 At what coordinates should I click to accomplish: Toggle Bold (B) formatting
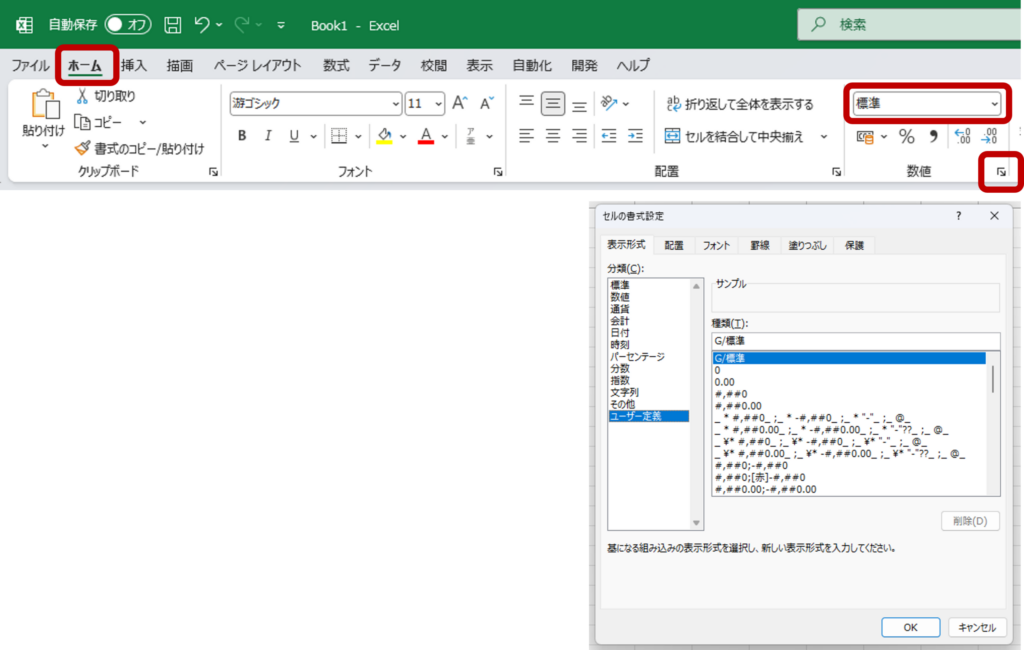click(241, 136)
